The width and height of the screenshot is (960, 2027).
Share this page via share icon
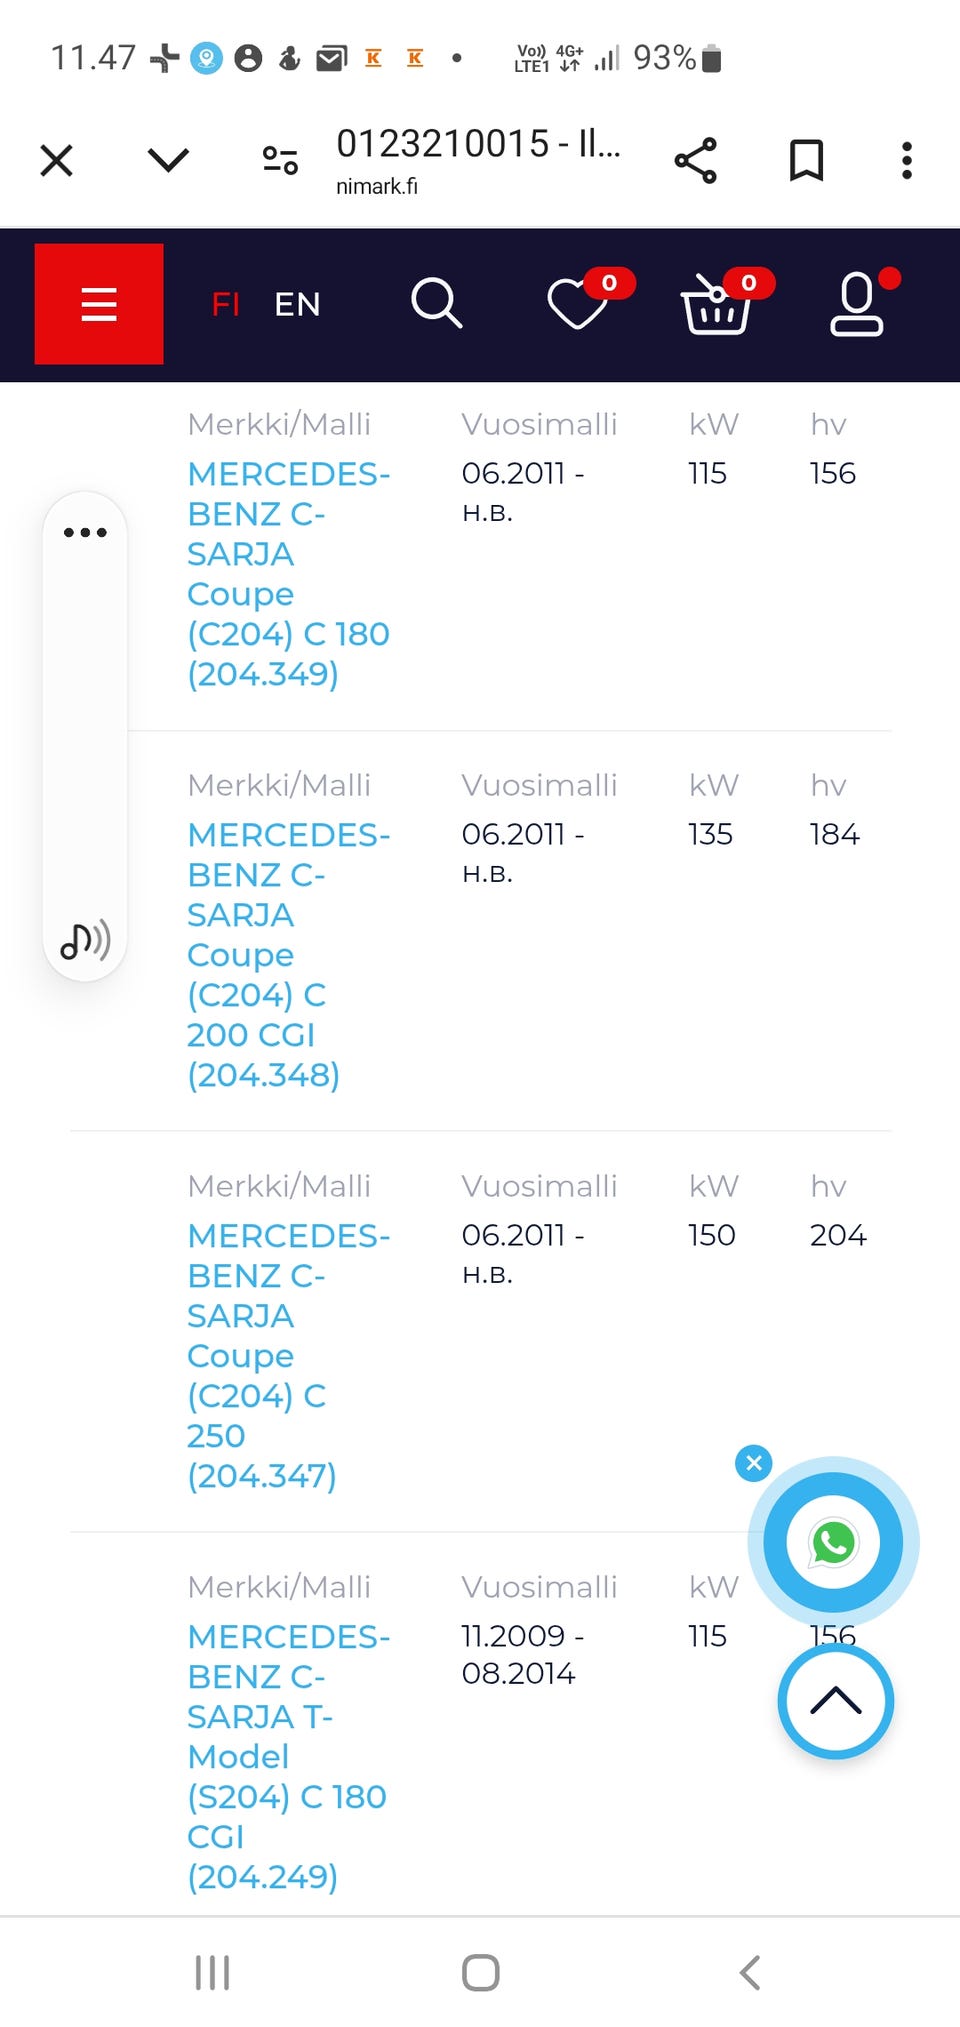tap(696, 160)
